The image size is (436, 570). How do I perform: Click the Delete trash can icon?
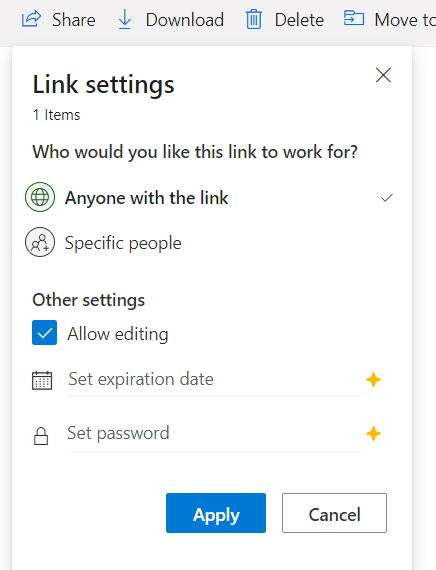253,19
